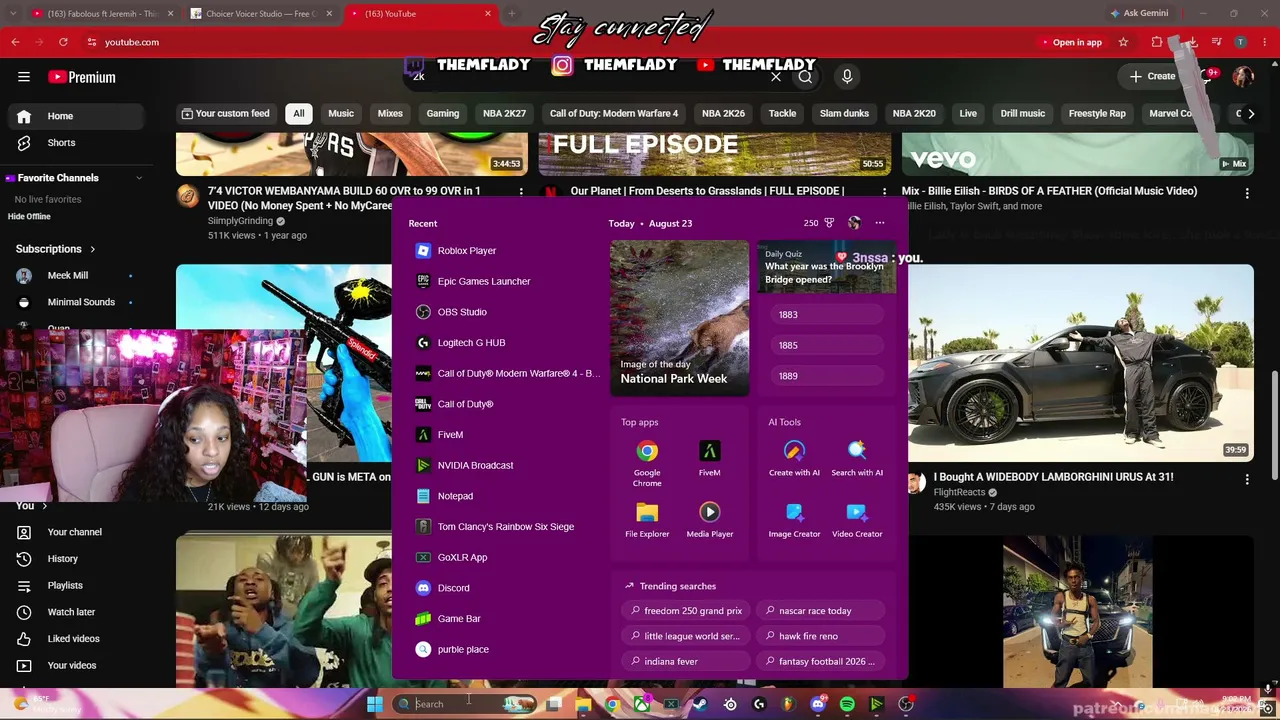Launch Google Chrome from Top apps
Screen dimensions: 1280x720
[x=647, y=463]
